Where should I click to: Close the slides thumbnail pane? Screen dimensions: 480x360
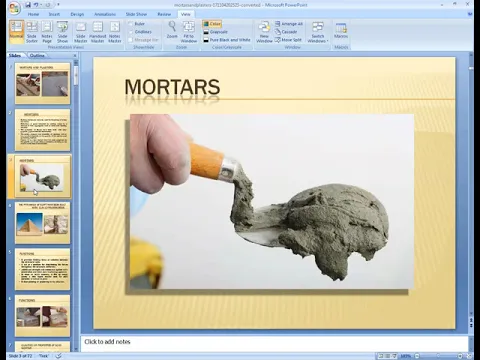(x=75, y=55)
